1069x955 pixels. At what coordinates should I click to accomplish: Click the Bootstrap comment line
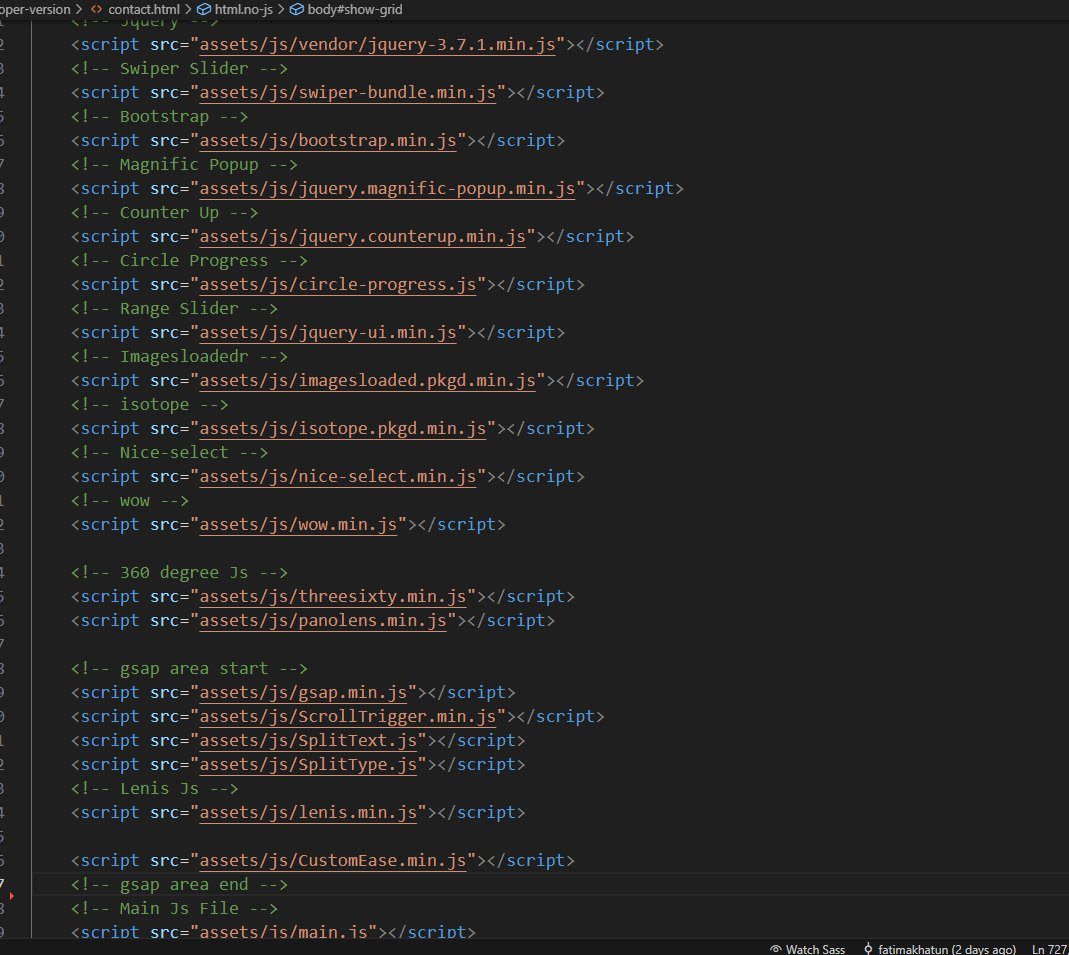(x=160, y=117)
